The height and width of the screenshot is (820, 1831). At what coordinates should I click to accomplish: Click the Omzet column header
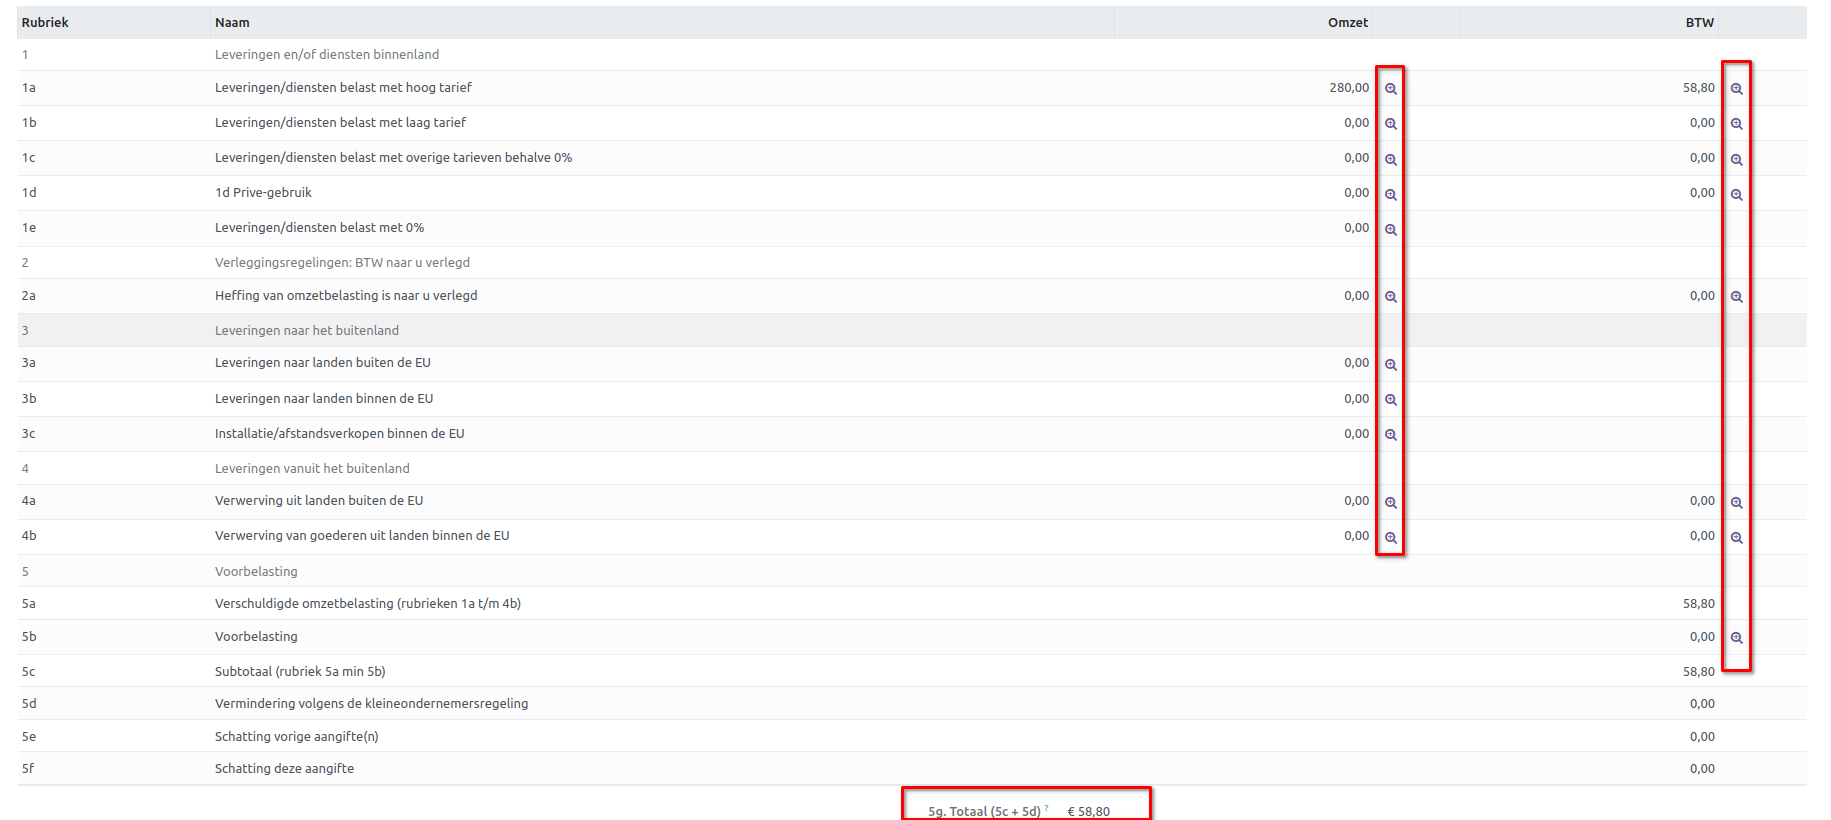click(1347, 23)
